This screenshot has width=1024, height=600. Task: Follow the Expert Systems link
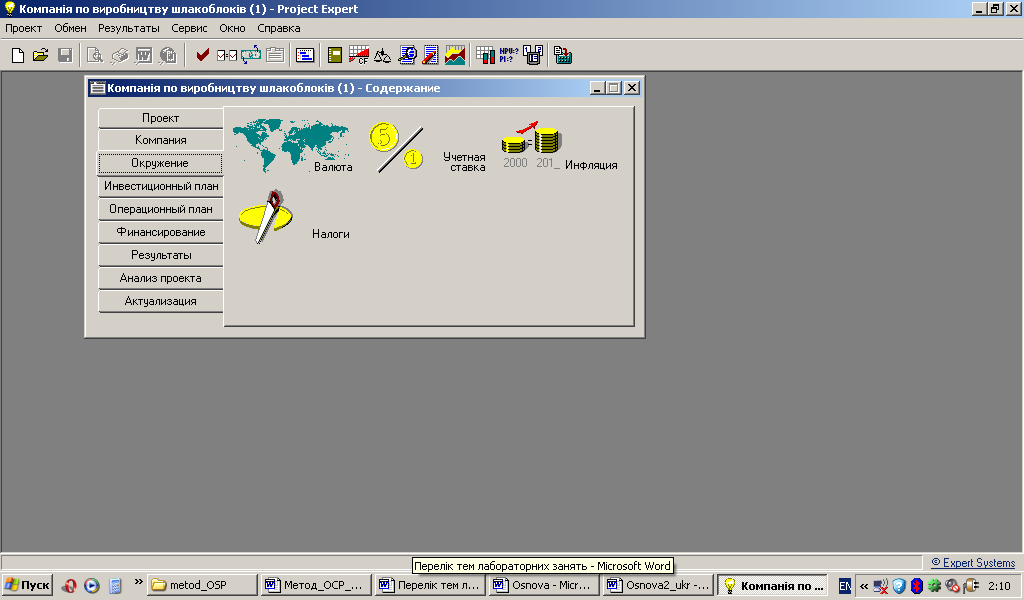pos(973,563)
